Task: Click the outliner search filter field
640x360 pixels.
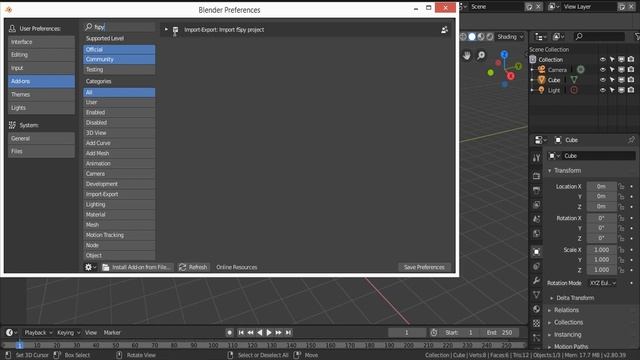Action: click(x=599, y=37)
